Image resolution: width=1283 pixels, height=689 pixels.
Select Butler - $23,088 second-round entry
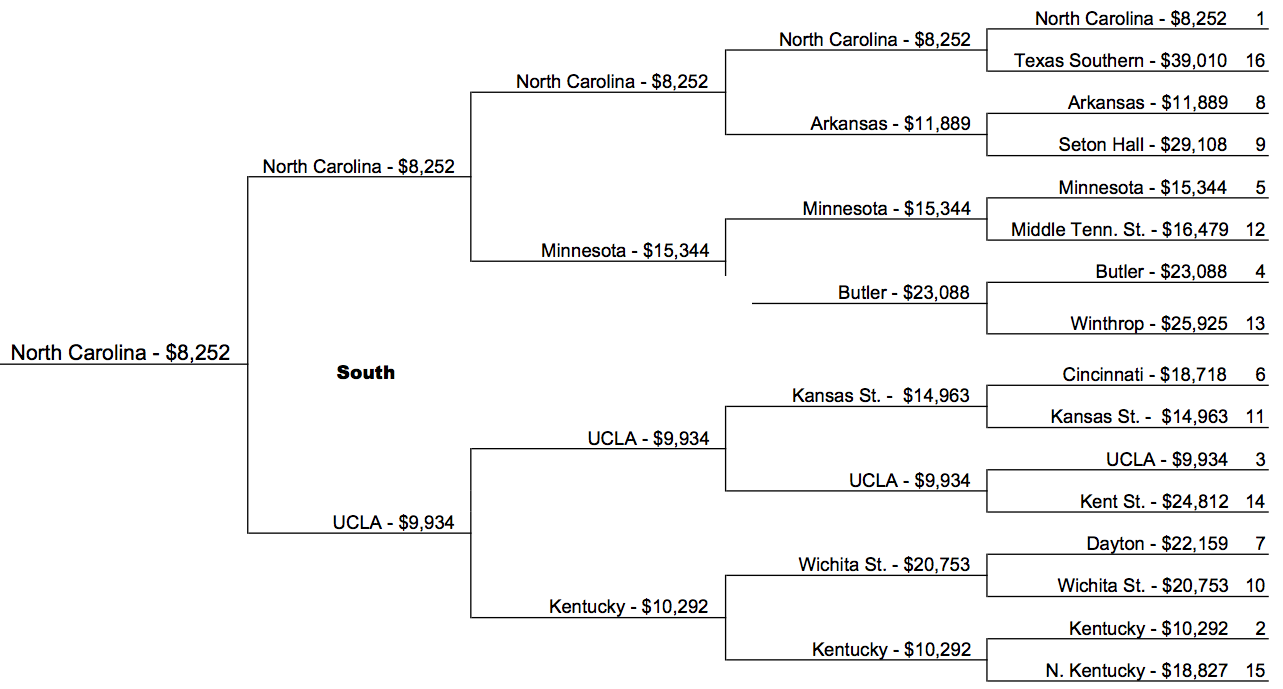904,293
